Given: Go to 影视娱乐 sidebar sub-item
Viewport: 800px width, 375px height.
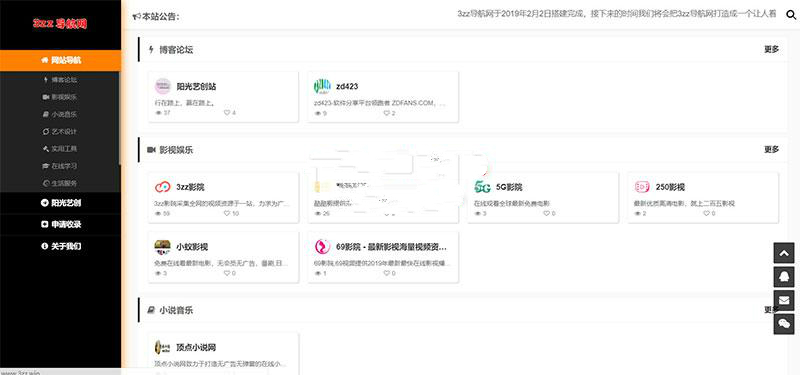Looking at the screenshot, I should [60, 97].
